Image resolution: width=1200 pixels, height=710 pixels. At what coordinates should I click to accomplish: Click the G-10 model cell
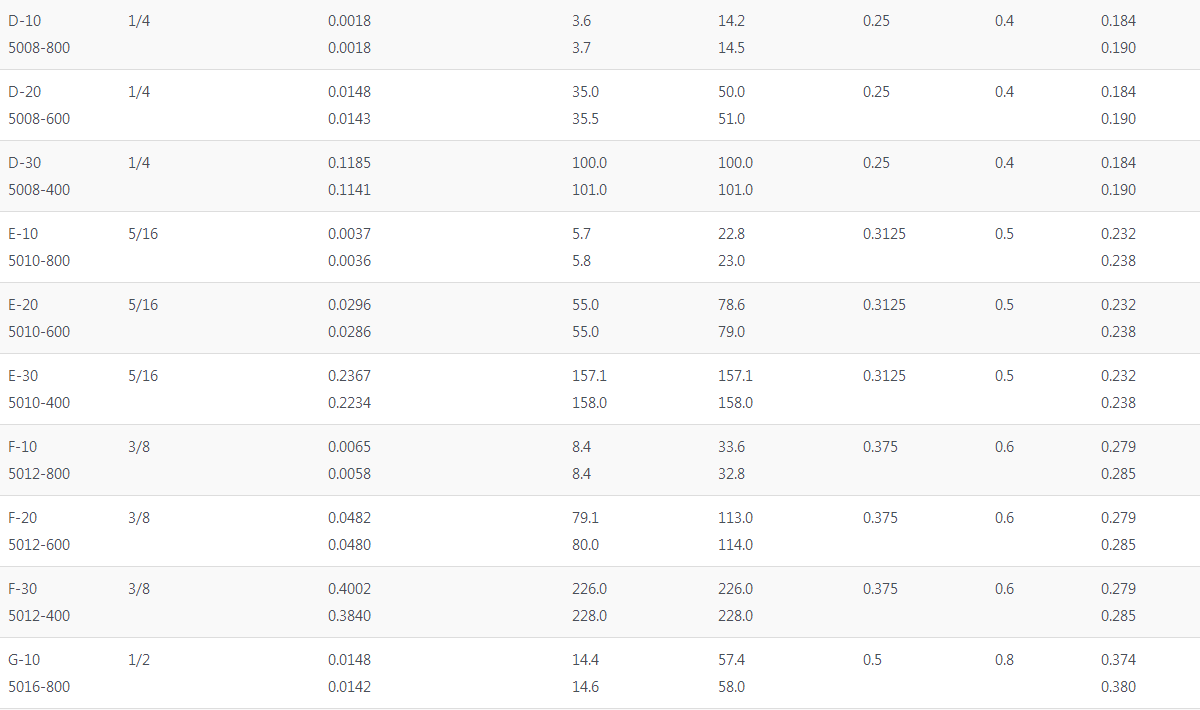point(25,660)
